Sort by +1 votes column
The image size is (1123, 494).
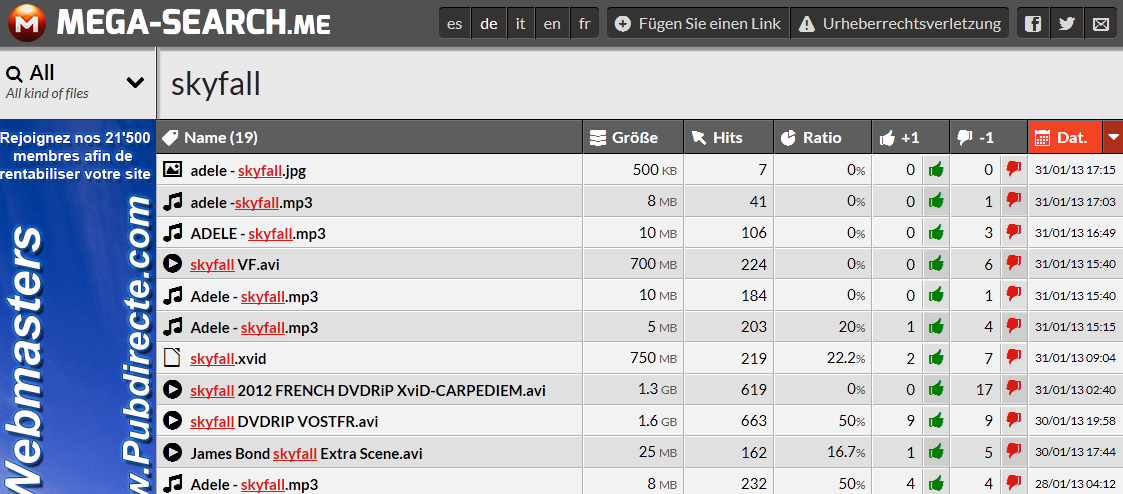coord(910,137)
